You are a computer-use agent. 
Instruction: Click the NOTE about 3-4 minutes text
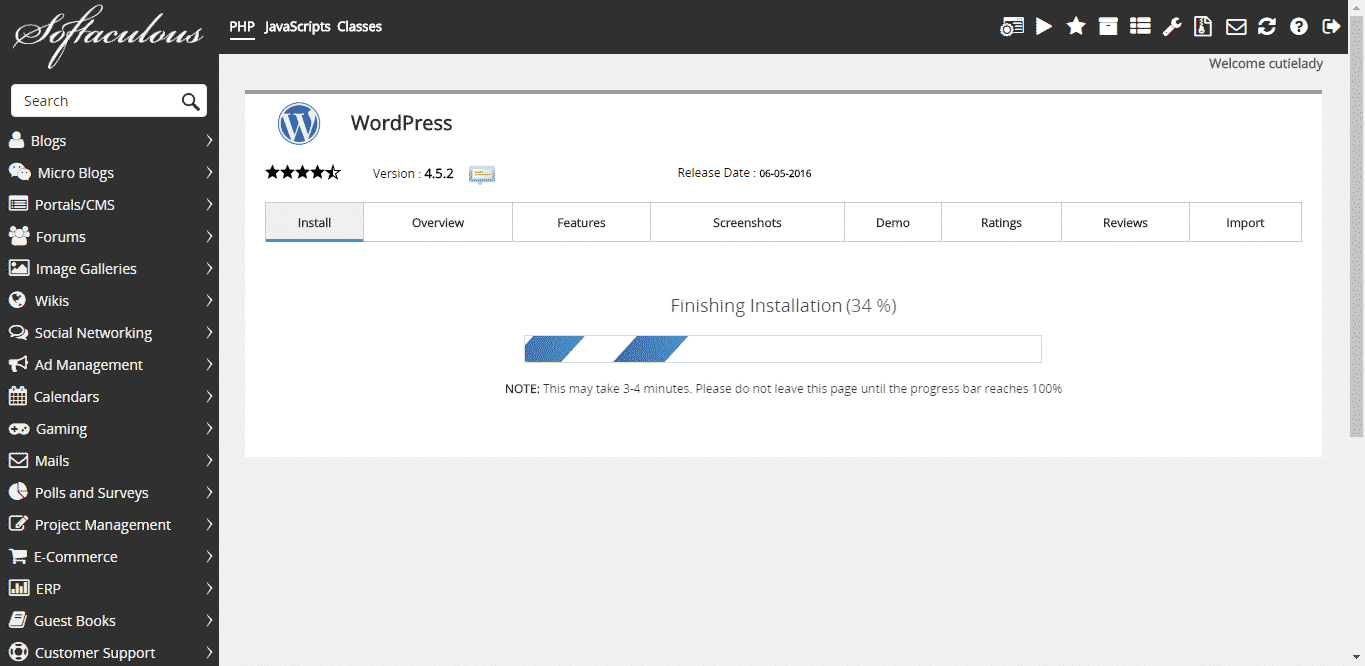[x=783, y=388]
